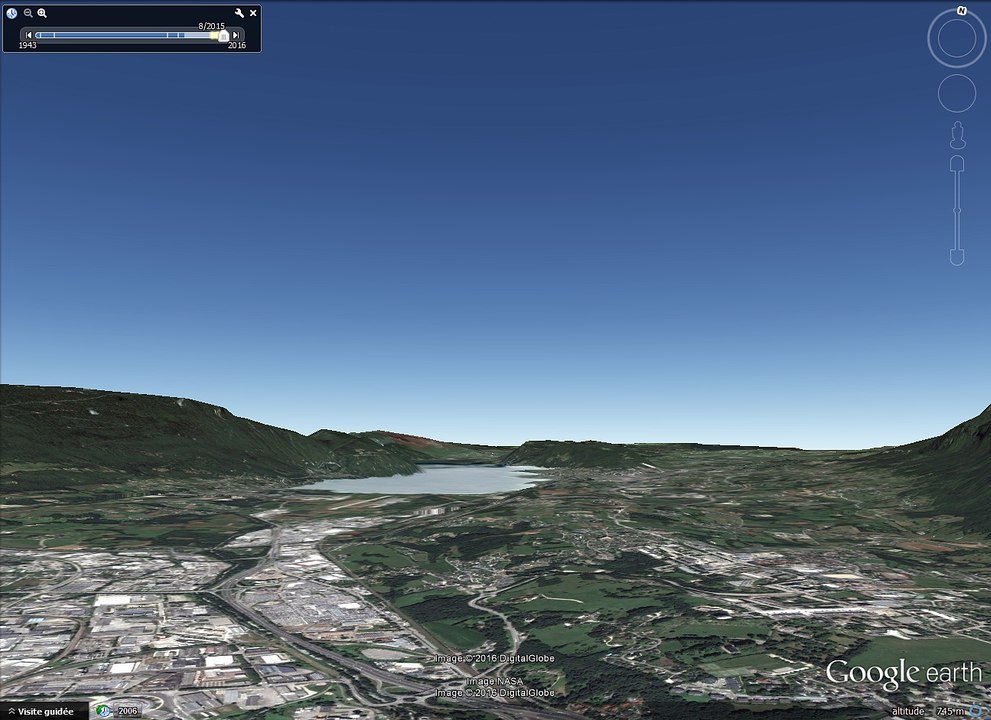Open timeline options wrench icon
Image resolution: width=991 pixels, height=720 pixels.
239,13
